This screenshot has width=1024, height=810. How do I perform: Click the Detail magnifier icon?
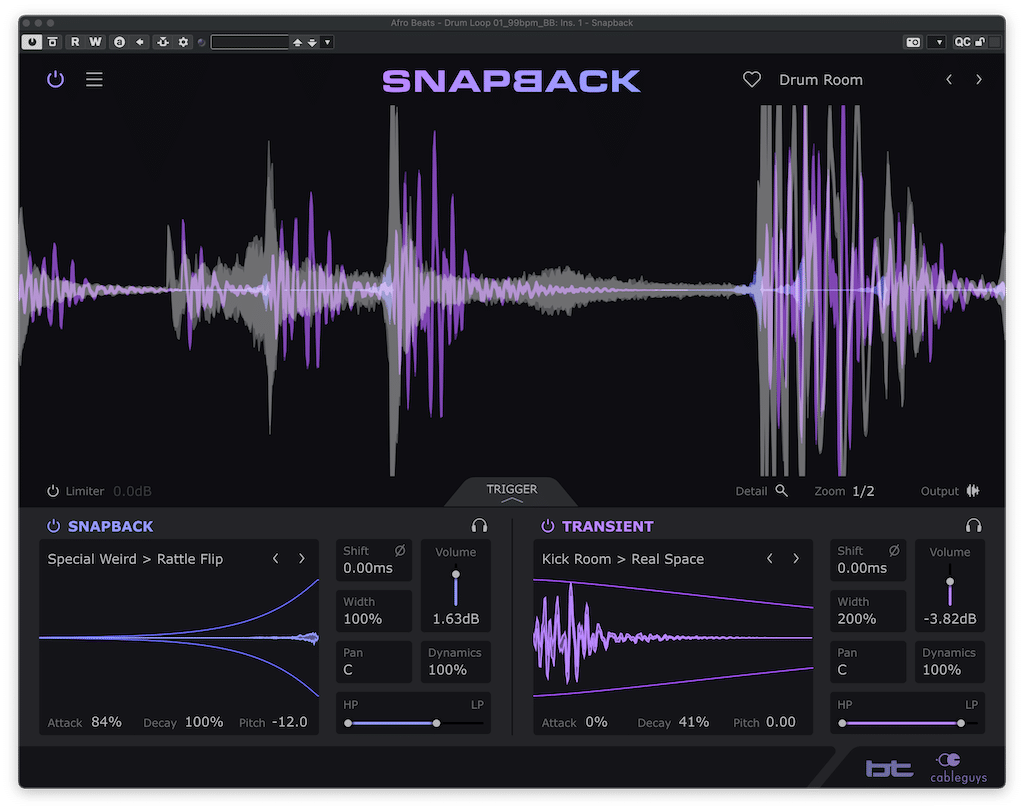[781, 491]
